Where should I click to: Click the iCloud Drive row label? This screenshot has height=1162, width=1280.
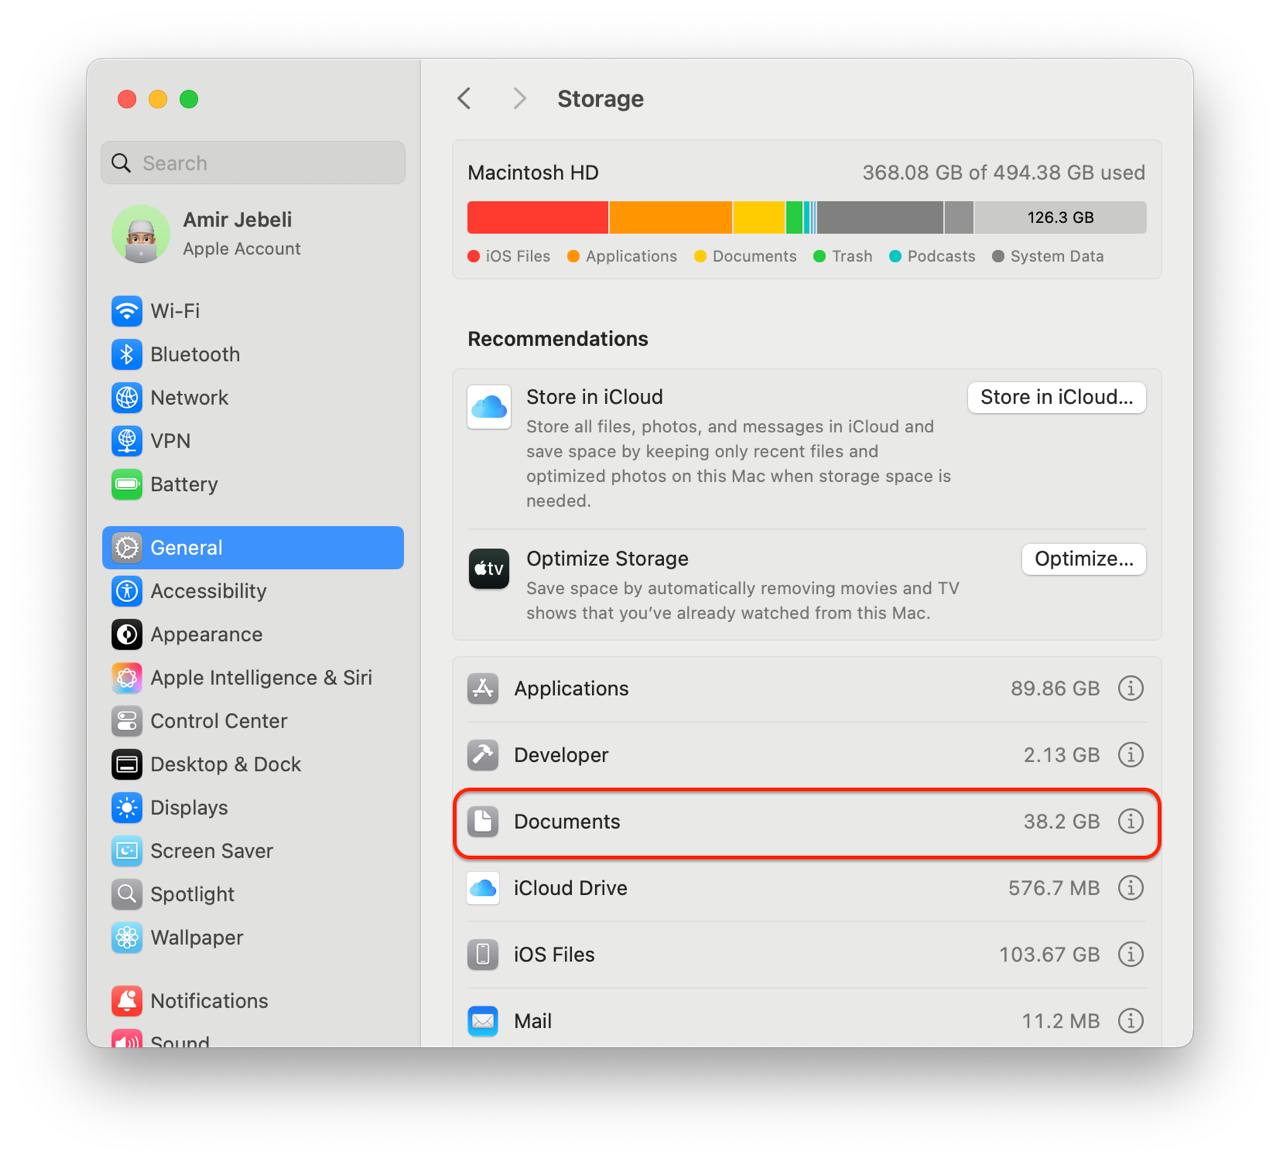[570, 888]
